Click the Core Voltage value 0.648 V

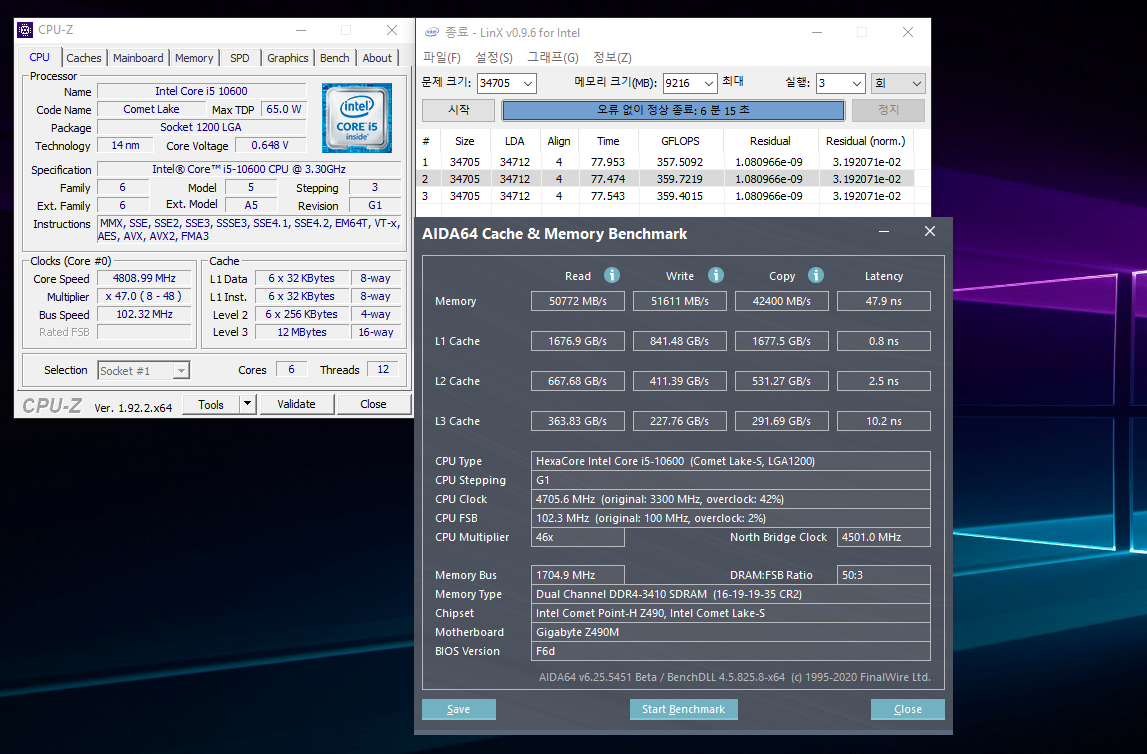tap(270, 146)
